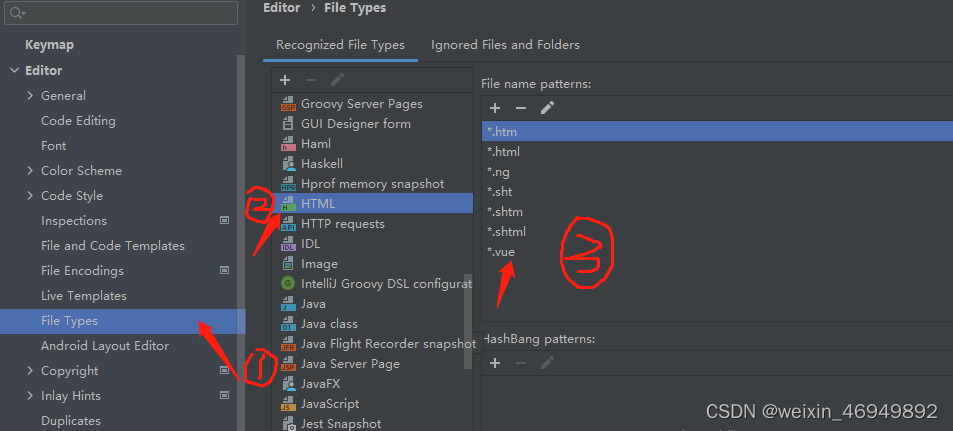The image size is (953, 431).
Task: Remove the selected file name pattern
Action: click(x=521, y=108)
